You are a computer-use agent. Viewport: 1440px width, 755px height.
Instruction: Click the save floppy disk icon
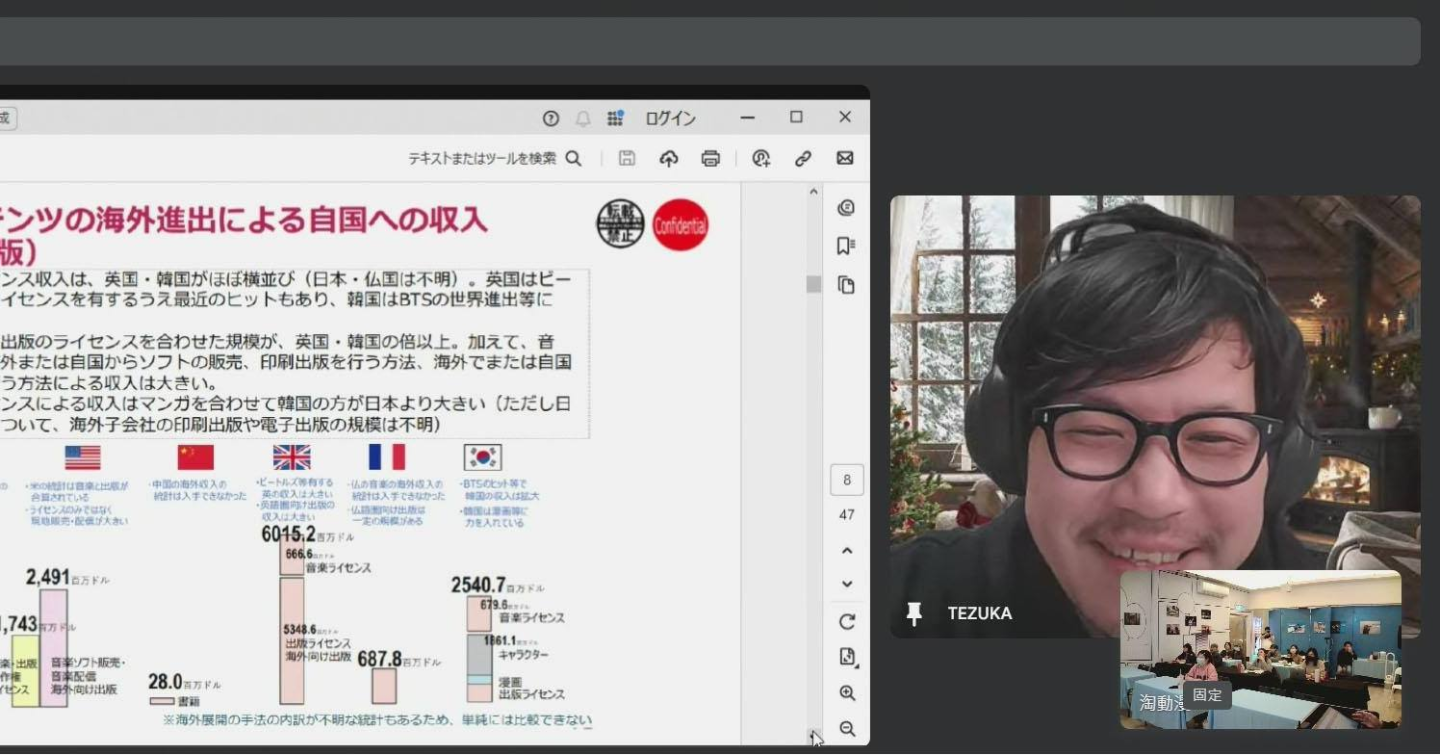627,158
